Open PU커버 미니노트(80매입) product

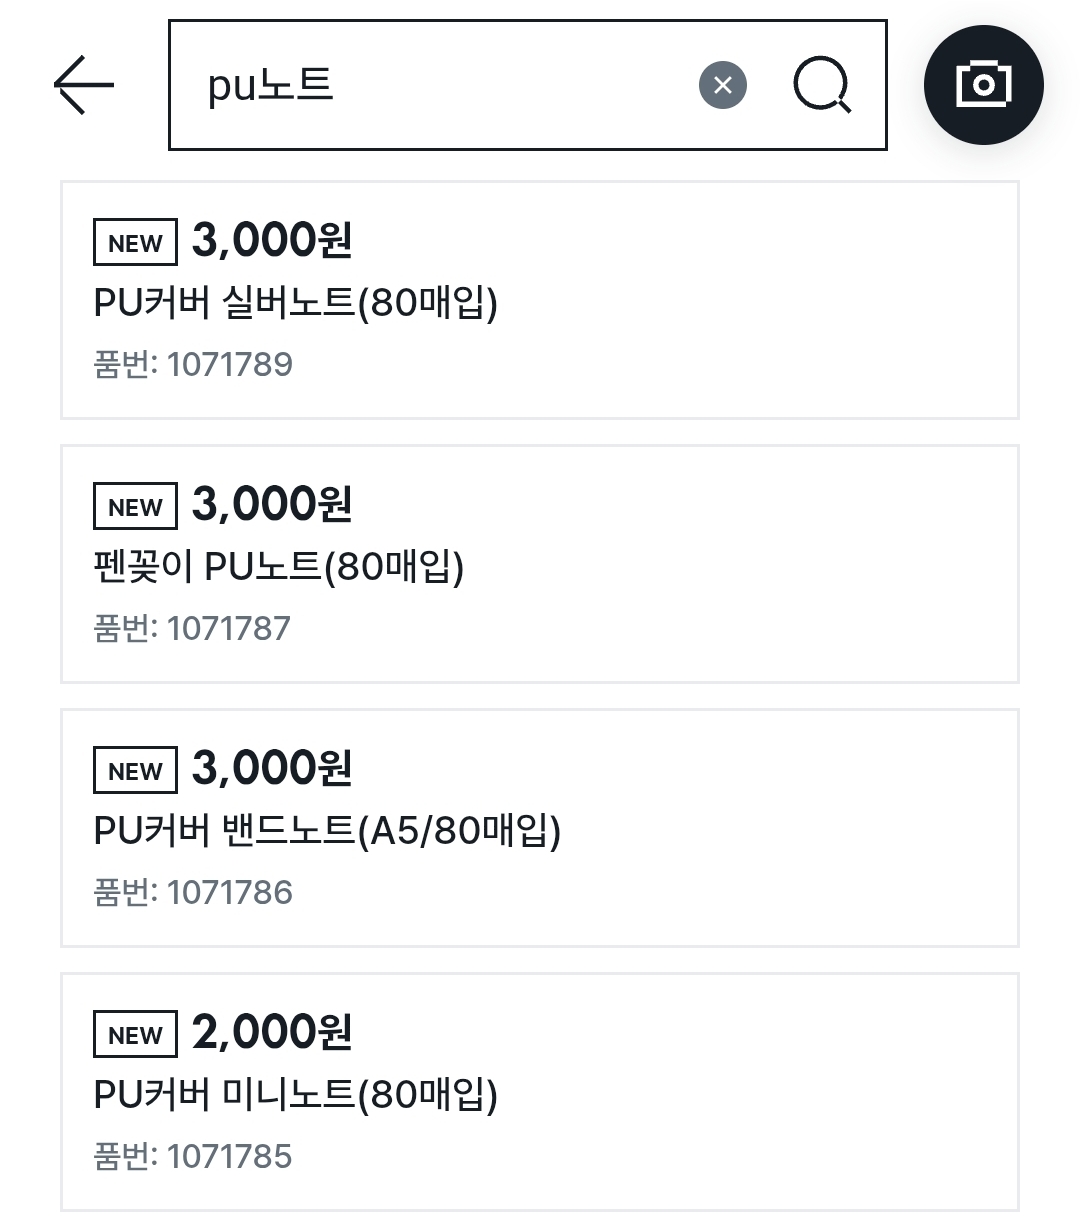tap(296, 1094)
